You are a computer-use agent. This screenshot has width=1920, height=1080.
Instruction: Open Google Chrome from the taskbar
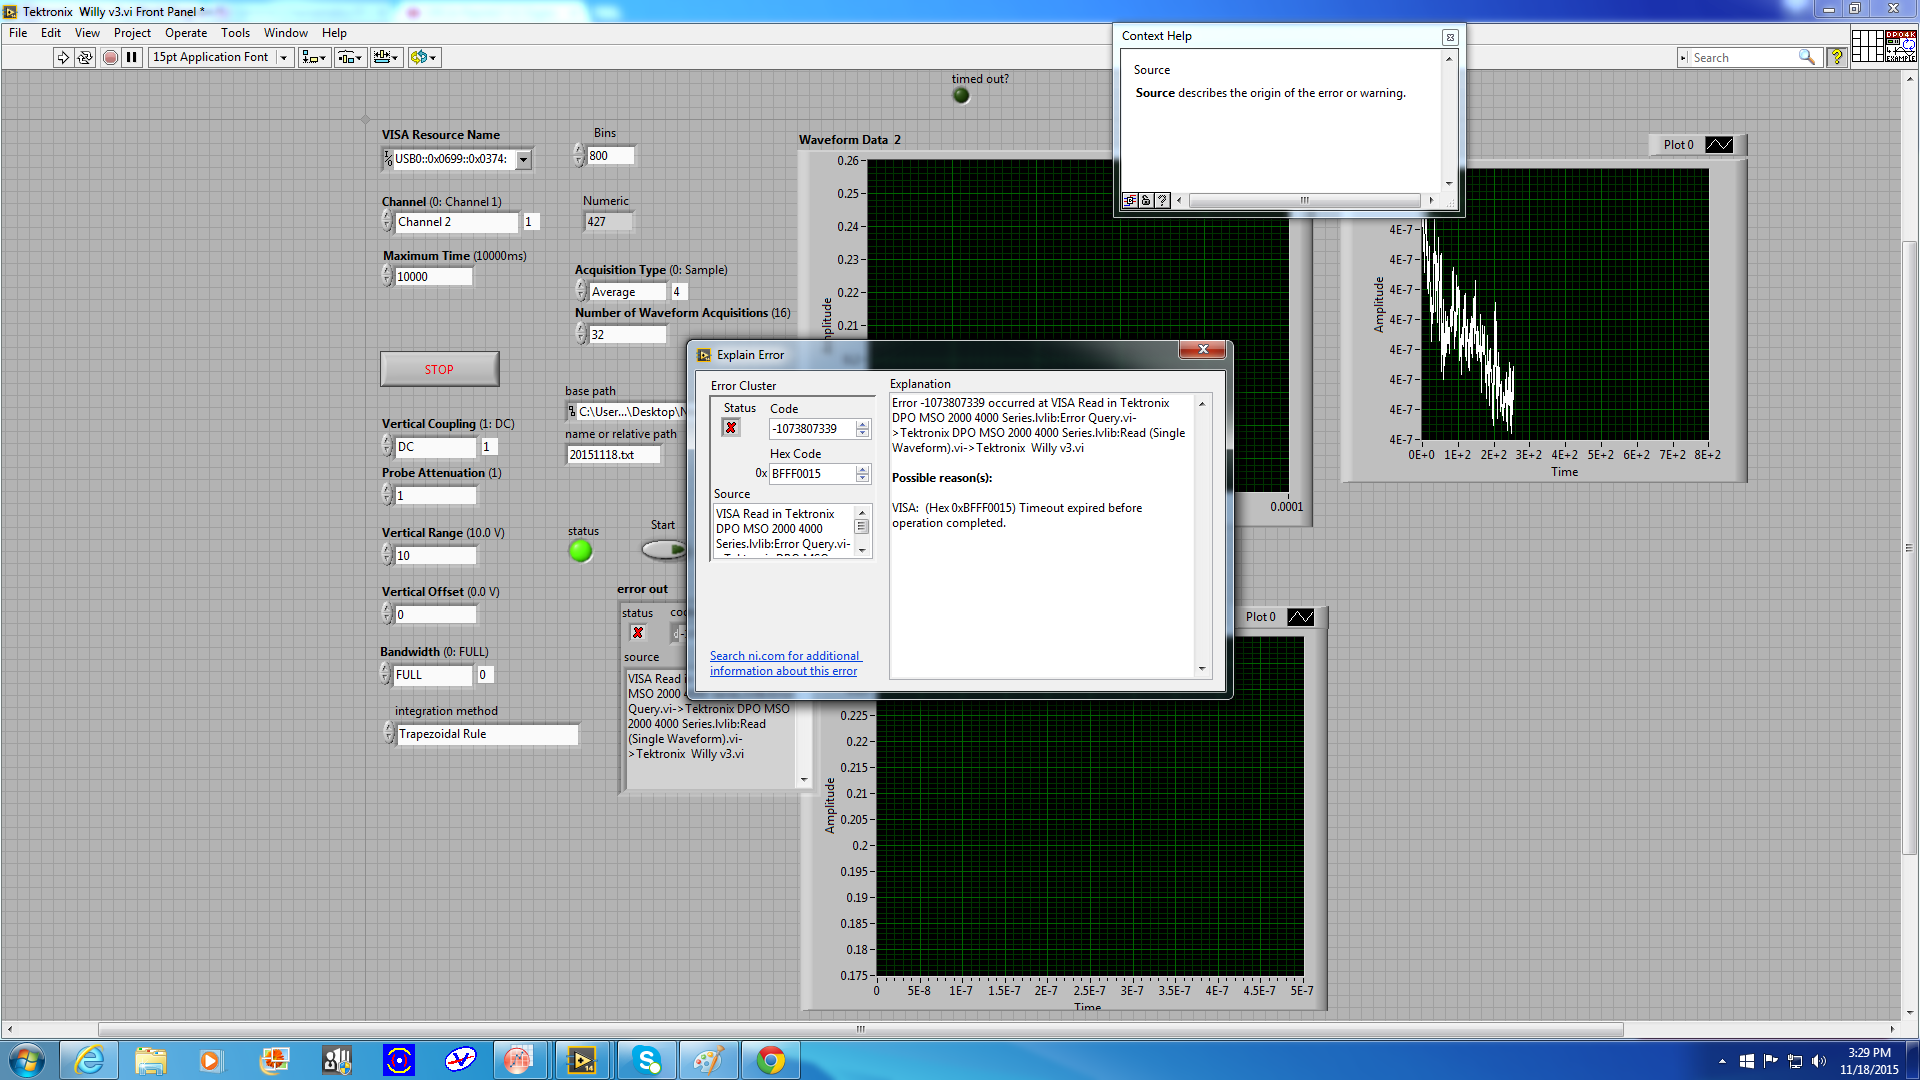click(771, 1060)
